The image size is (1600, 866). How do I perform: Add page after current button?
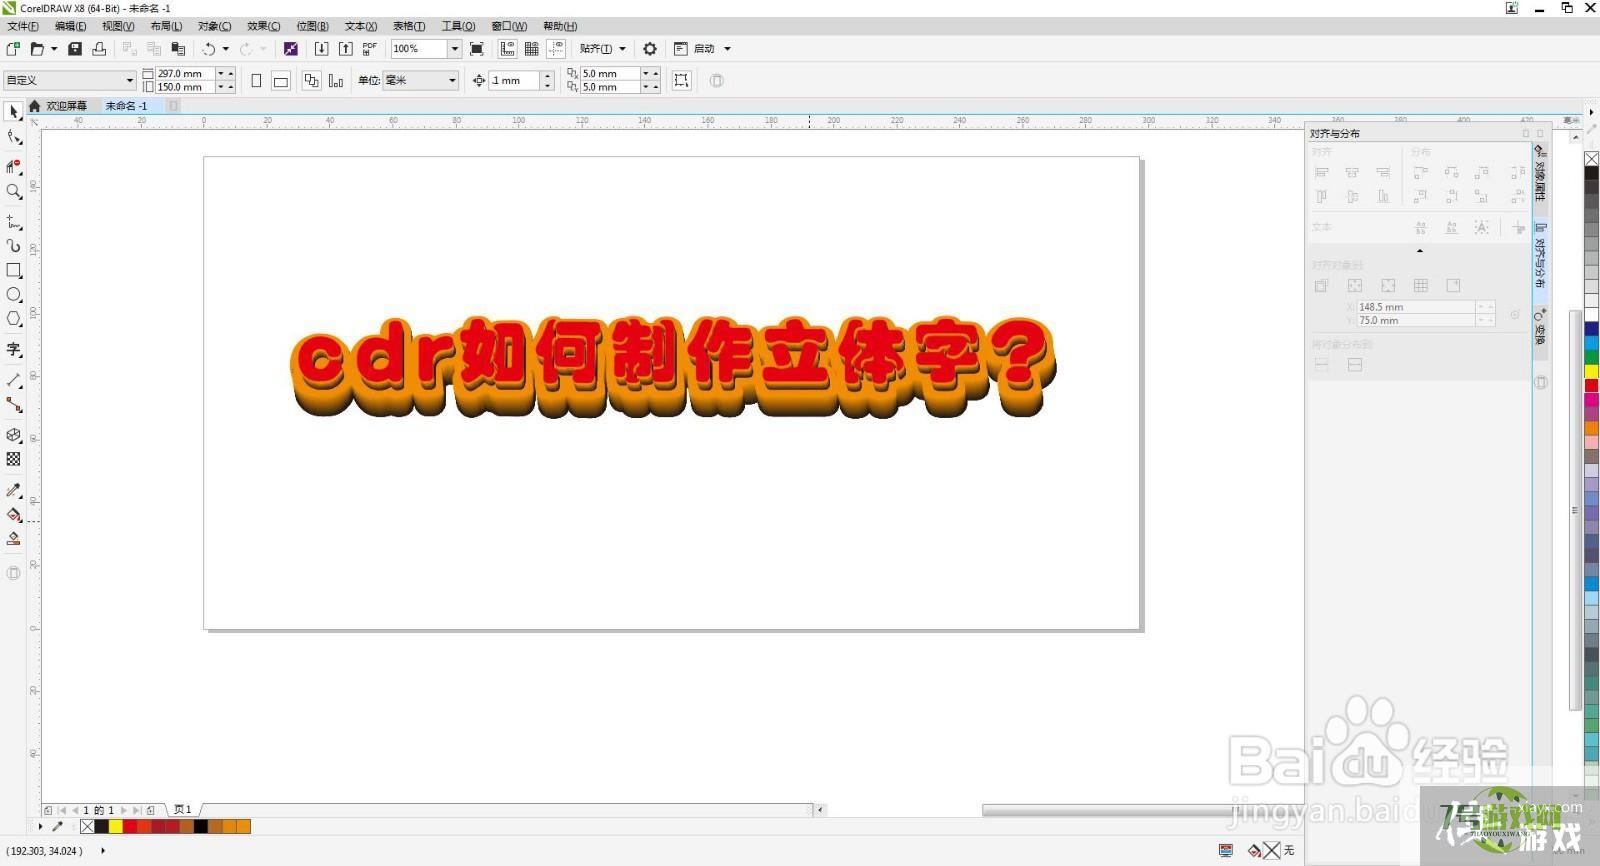(x=151, y=810)
